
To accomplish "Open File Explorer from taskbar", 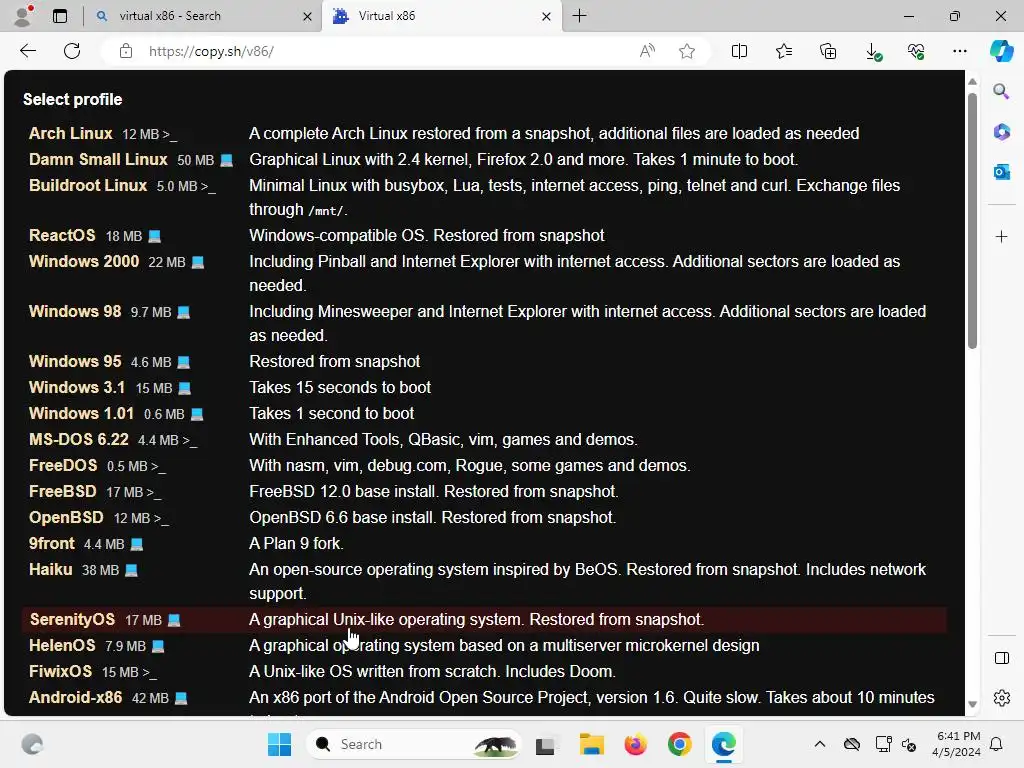I will 592,744.
